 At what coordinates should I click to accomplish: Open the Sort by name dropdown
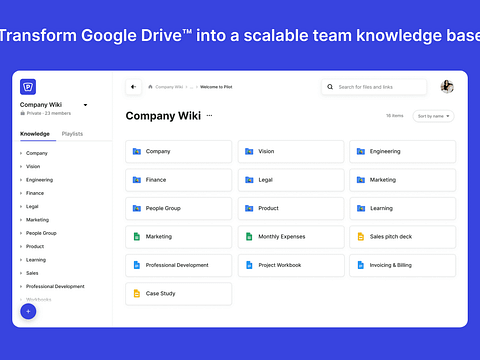coord(433,116)
